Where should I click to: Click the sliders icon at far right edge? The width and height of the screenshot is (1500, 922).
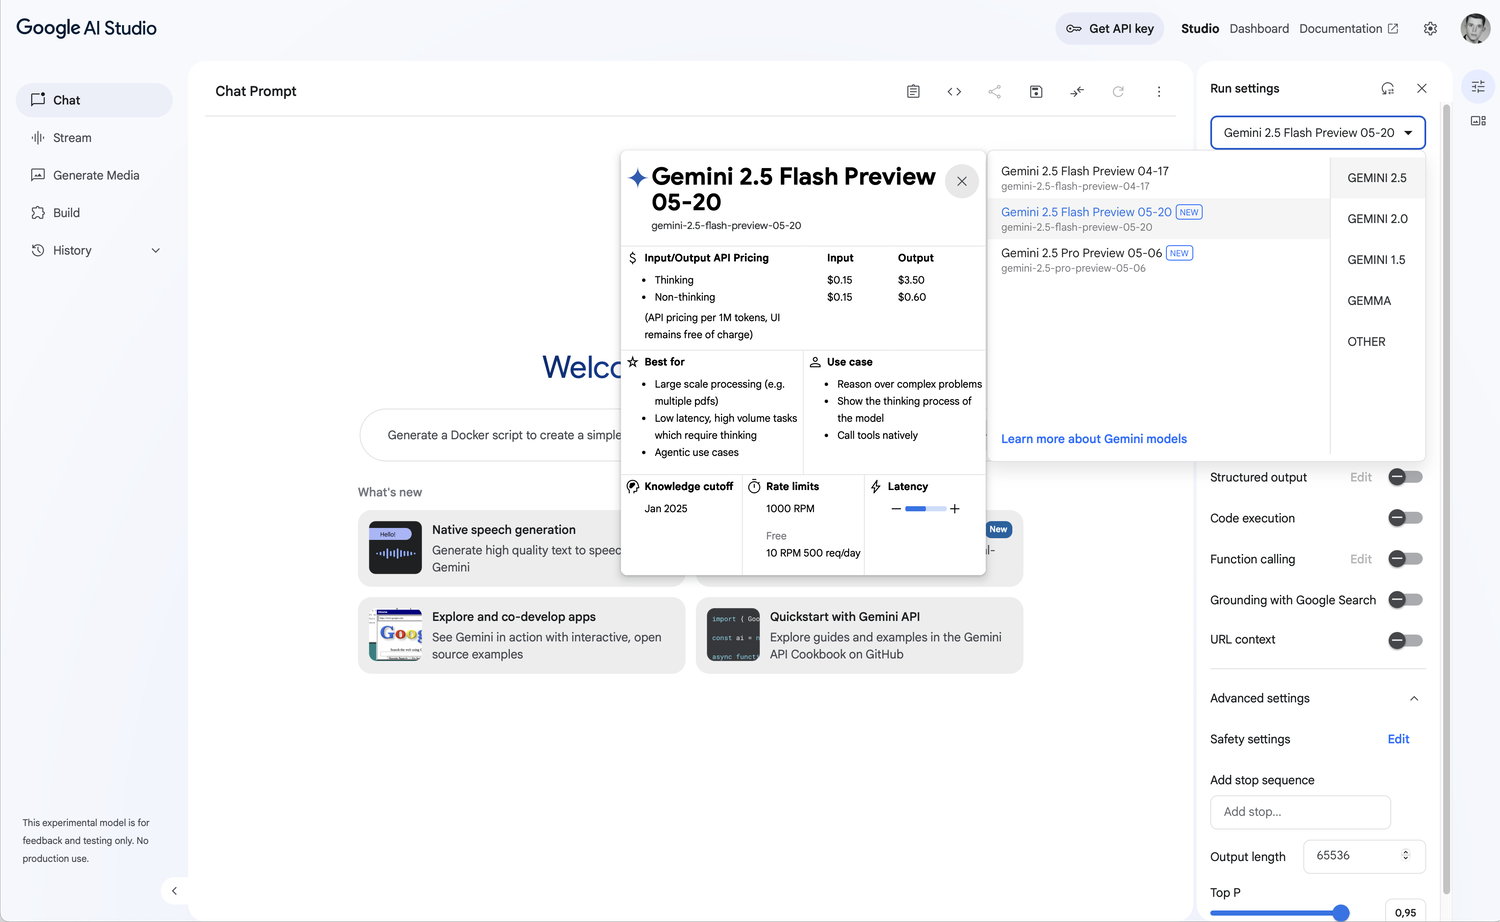(x=1478, y=87)
